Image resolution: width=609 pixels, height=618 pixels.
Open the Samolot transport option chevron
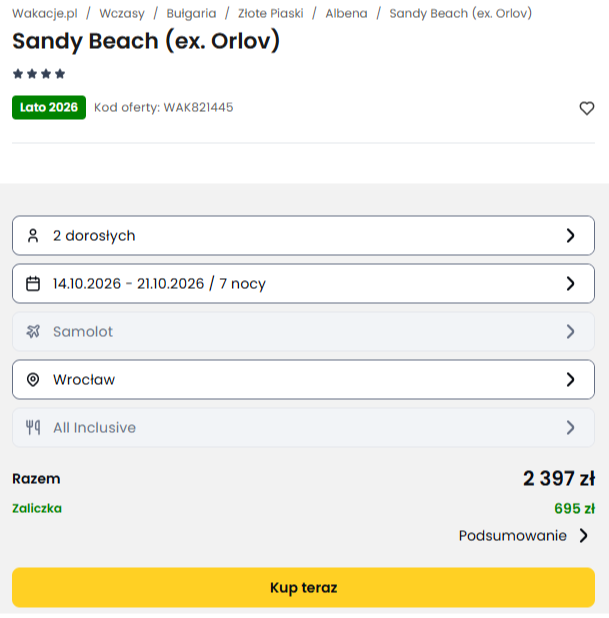(x=570, y=332)
